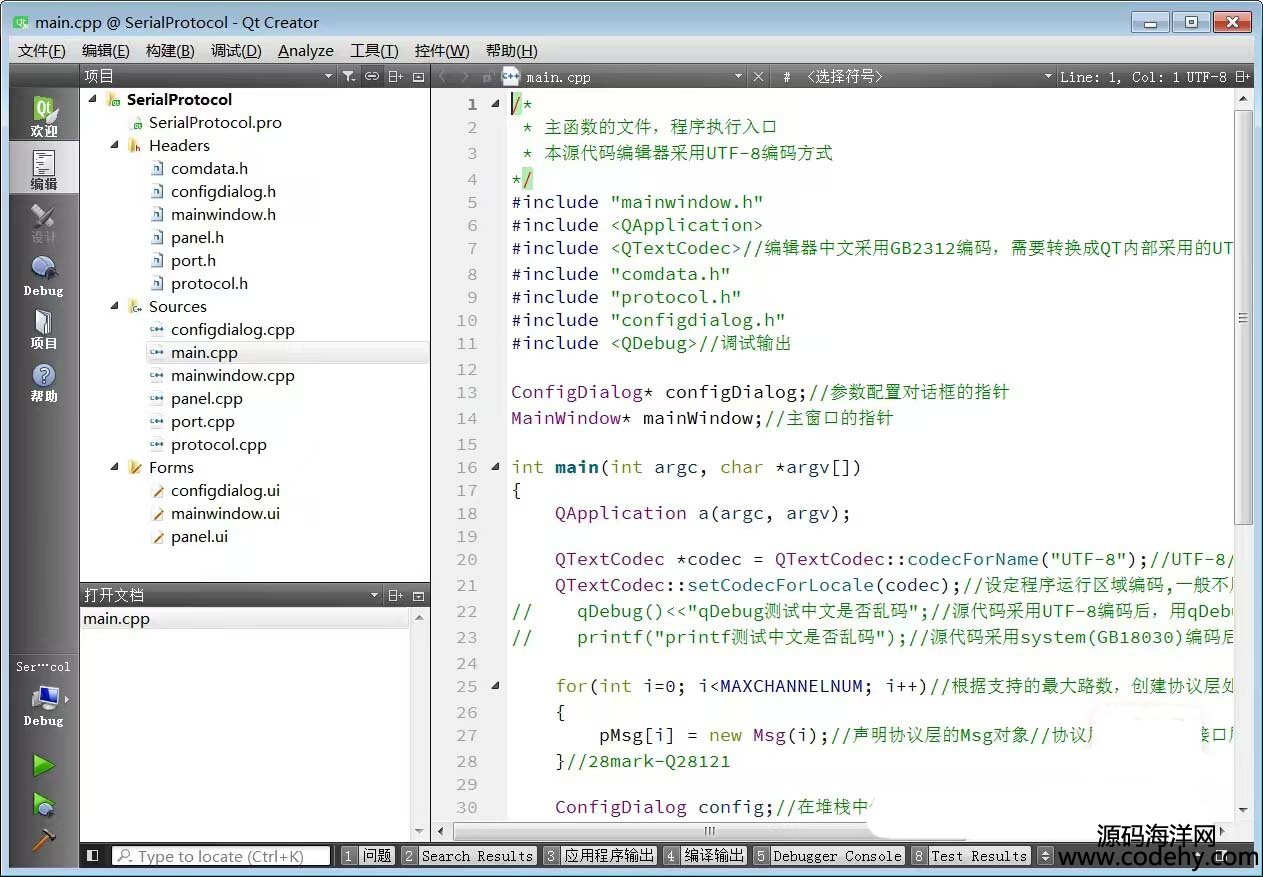Click the project tree filter icon
The height and width of the screenshot is (877, 1263).
coord(348,76)
